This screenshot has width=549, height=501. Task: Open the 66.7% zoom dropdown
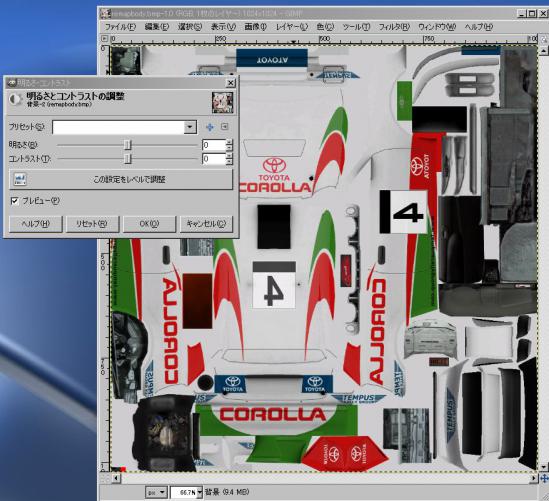tap(199, 492)
